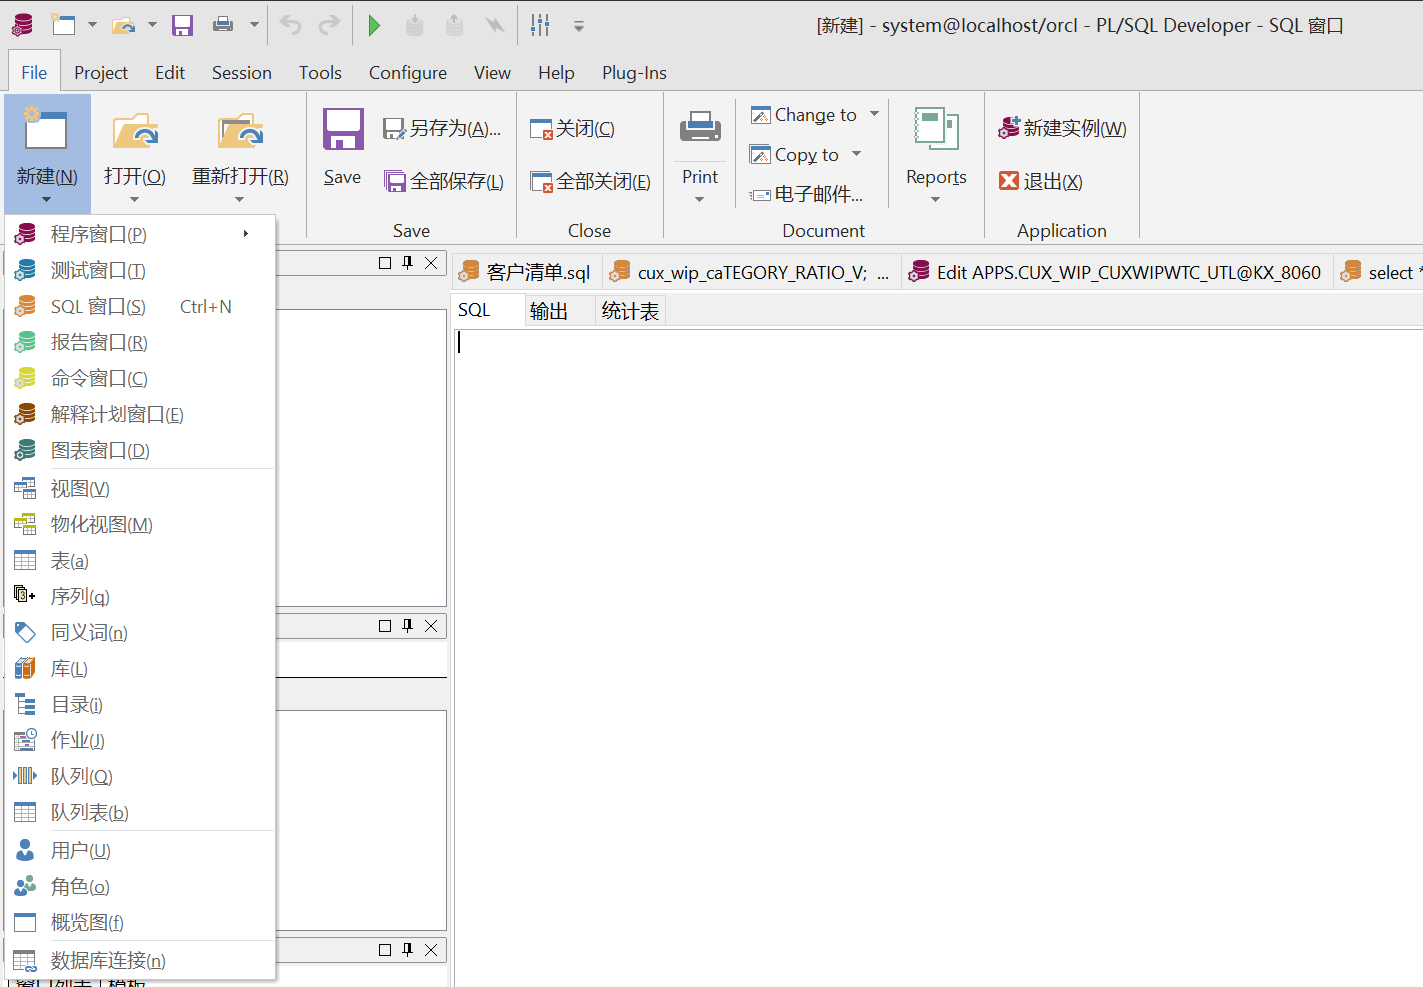Open the Configure ribbon tab

pyautogui.click(x=408, y=73)
